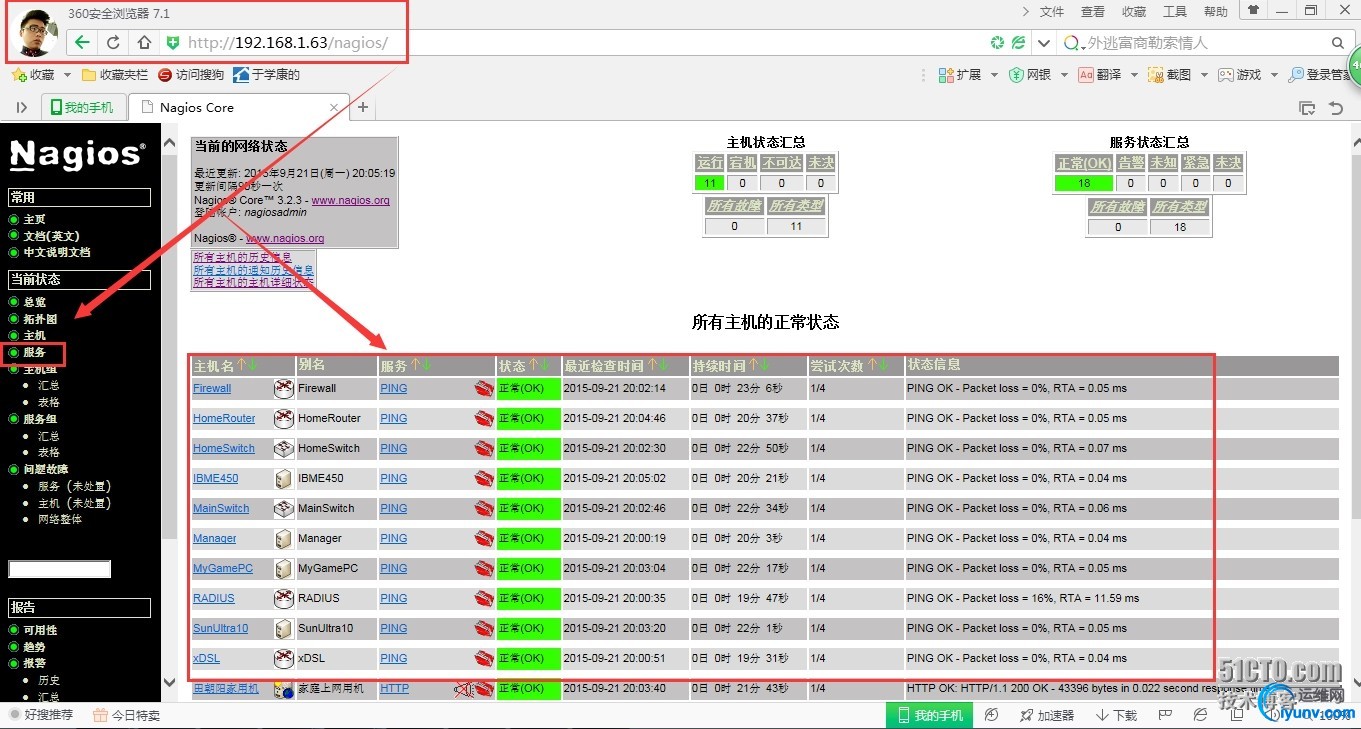Click the RADIUS row service action icon

(484, 598)
